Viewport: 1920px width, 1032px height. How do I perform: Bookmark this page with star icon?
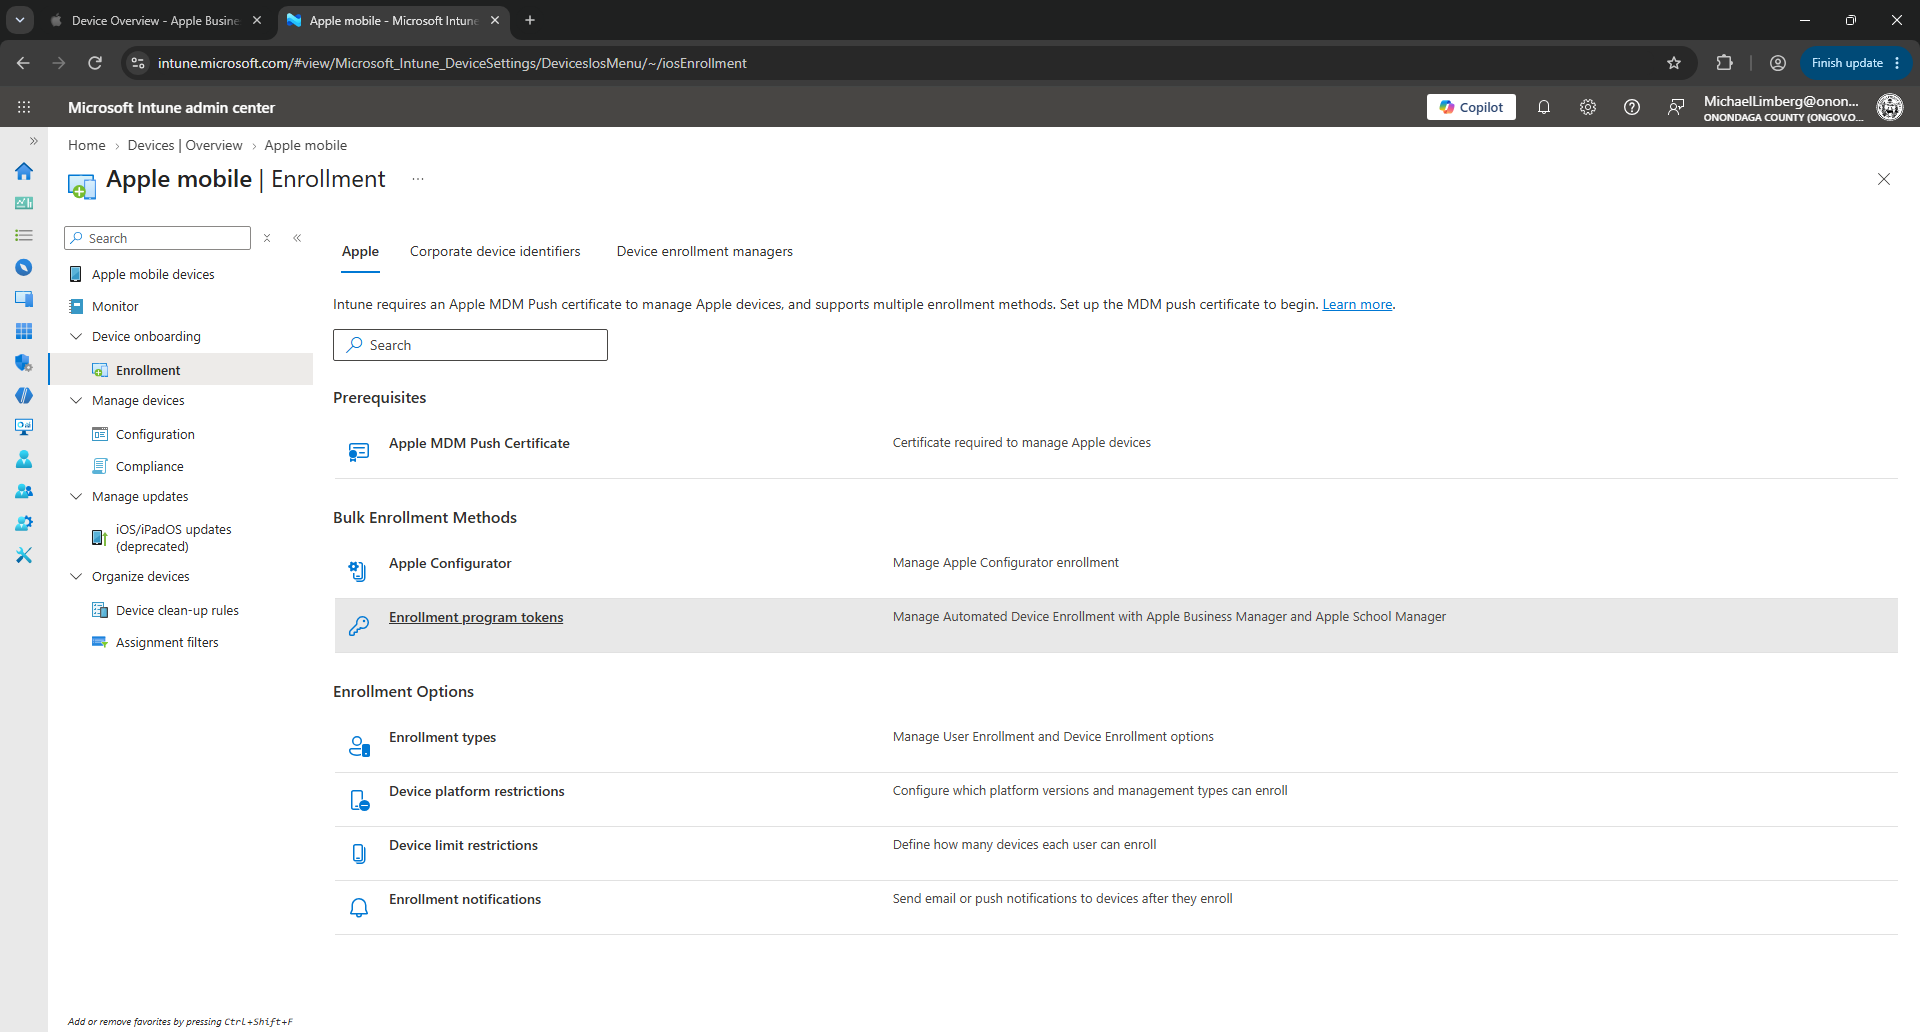click(x=1674, y=63)
